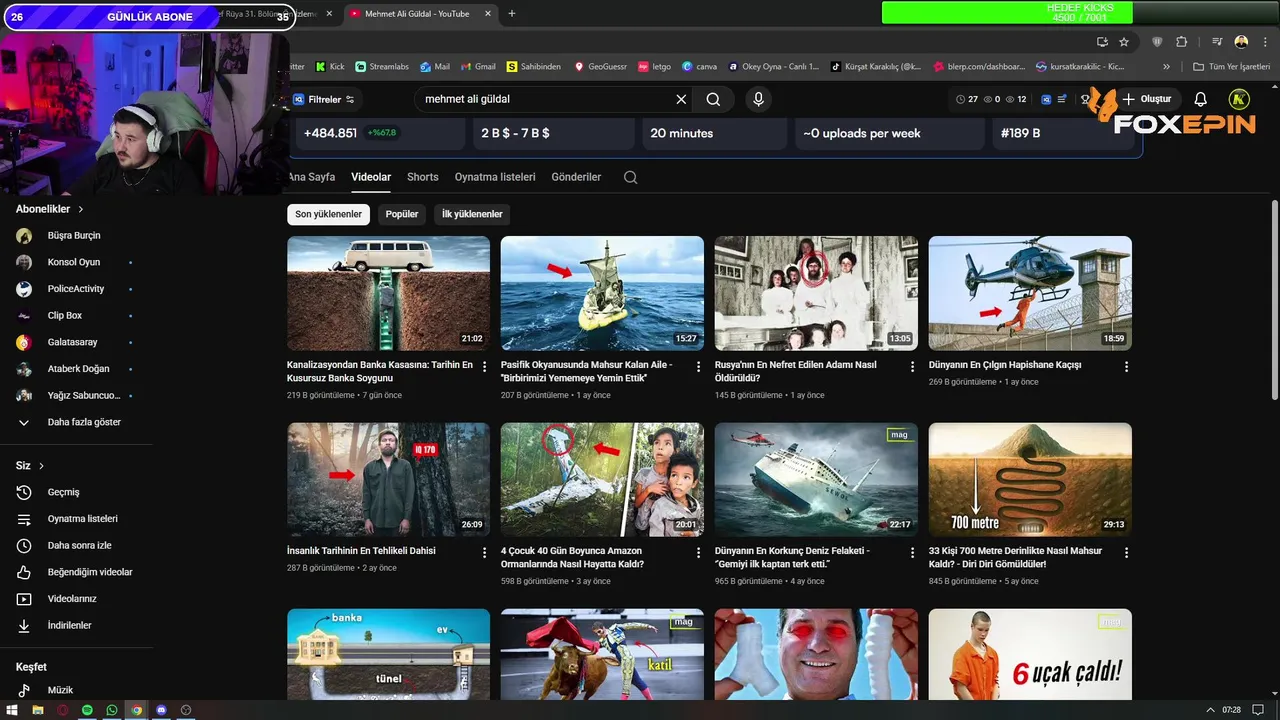Switch to Shorts tab
Screen dimensions: 1280x720
click(x=423, y=177)
